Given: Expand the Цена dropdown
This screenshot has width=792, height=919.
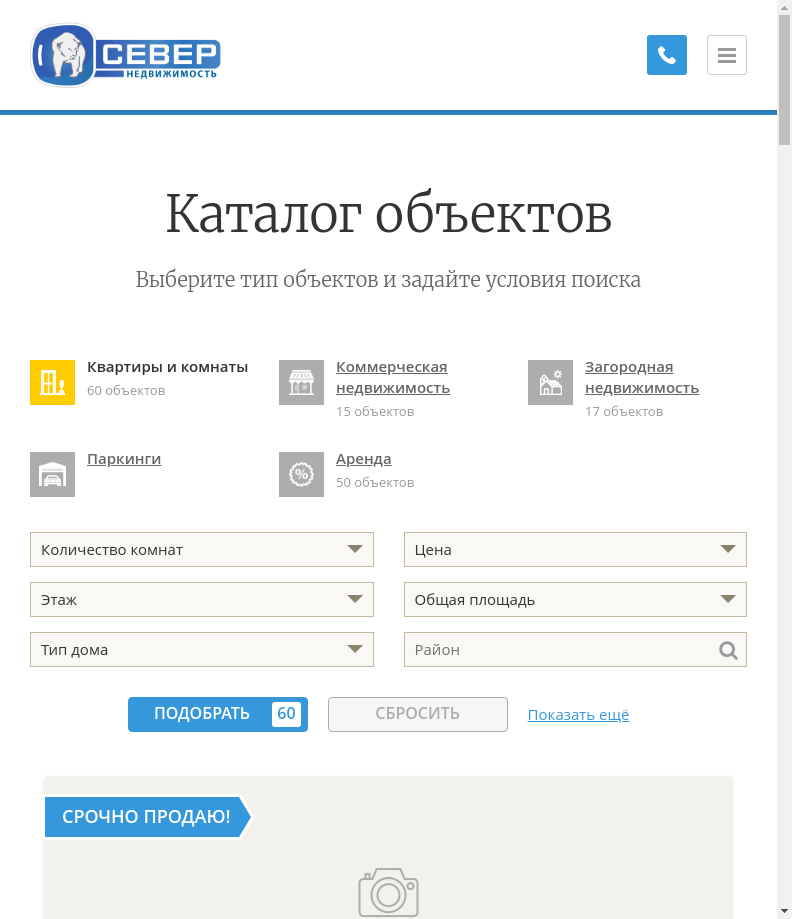Looking at the screenshot, I should click(x=575, y=550).
